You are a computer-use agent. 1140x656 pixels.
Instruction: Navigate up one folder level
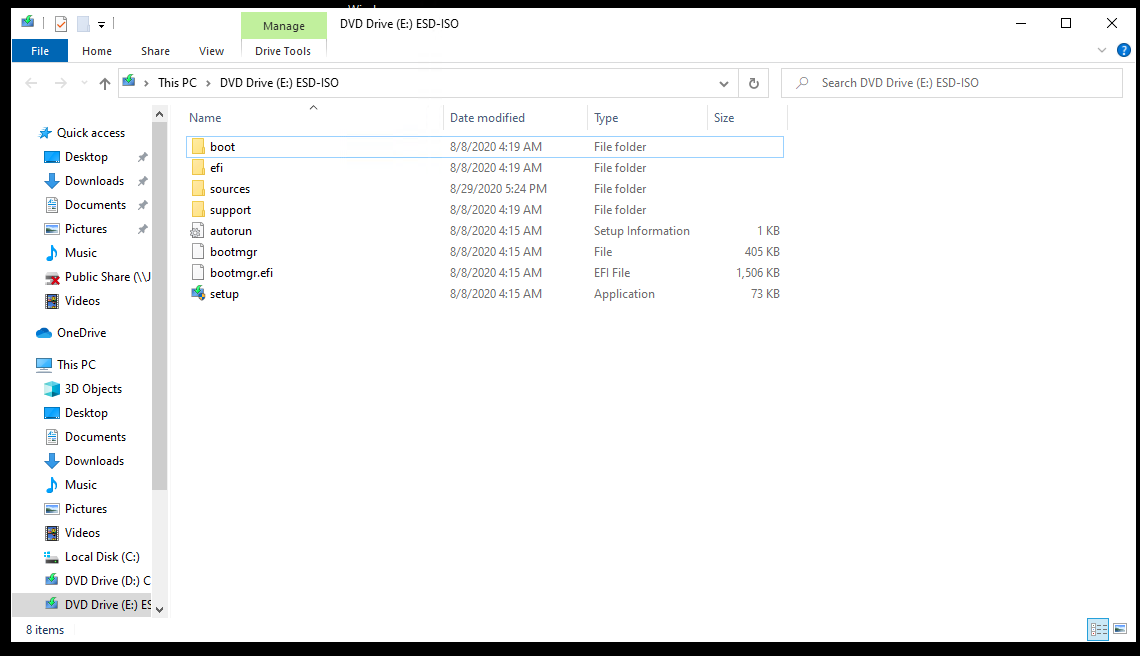pyautogui.click(x=105, y=83)
